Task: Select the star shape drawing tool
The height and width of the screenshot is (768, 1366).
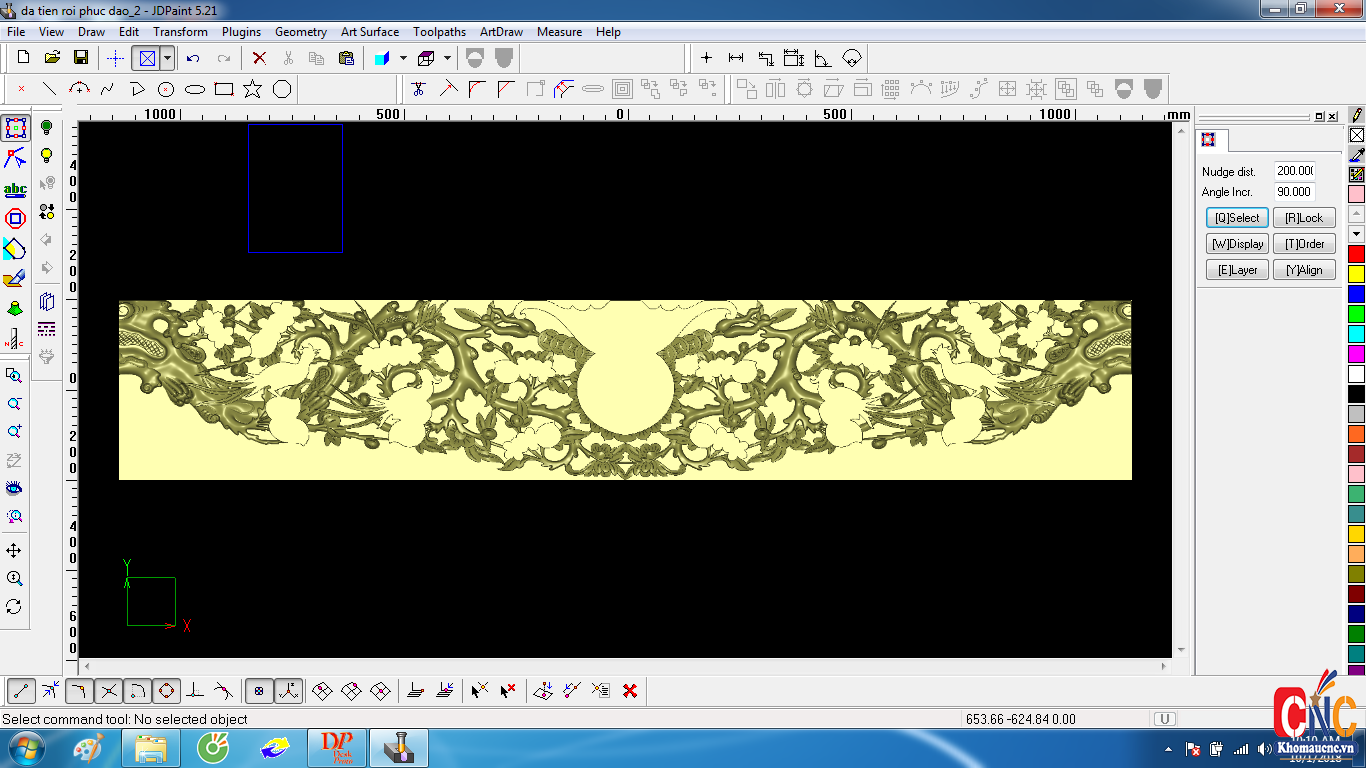Action: 252,89
